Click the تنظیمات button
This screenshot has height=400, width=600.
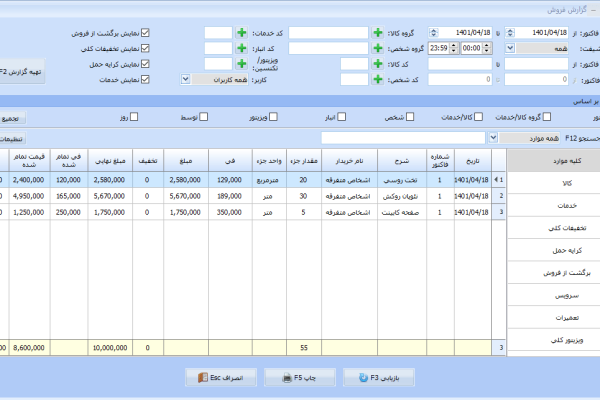(12, 139)
